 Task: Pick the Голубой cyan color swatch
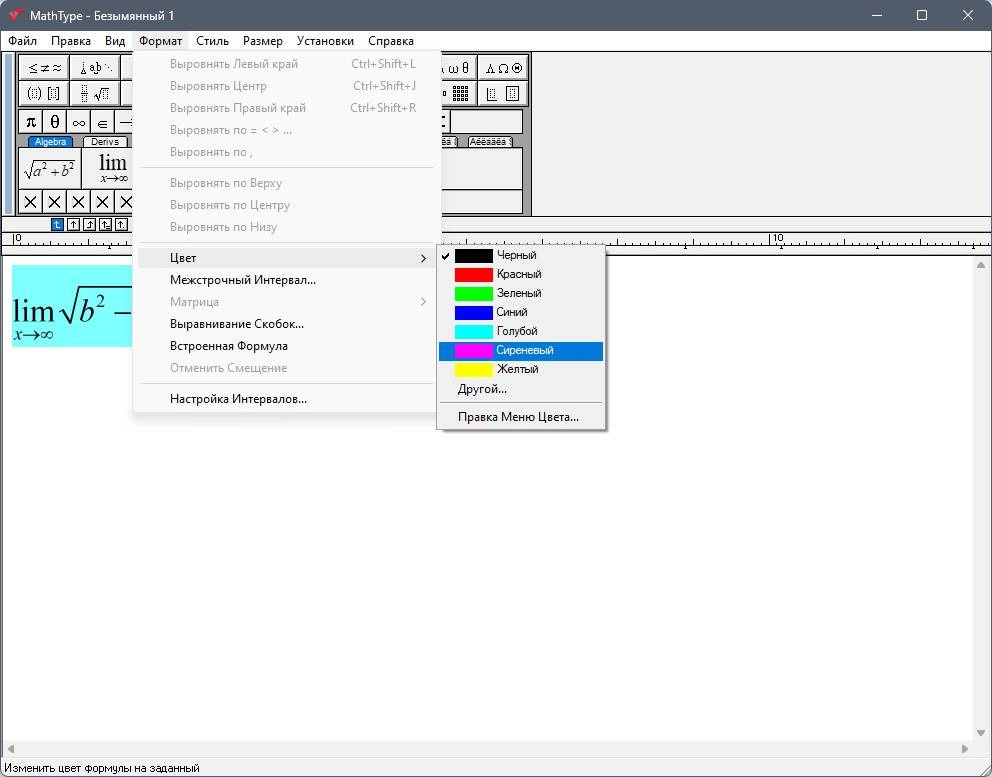[473, 332]
